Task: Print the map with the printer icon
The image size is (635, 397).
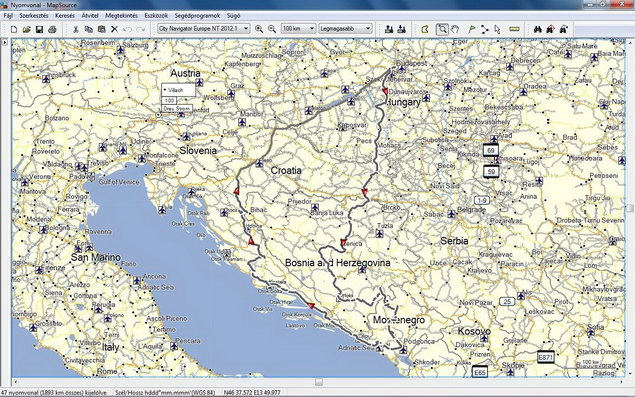Action: pyautogui.click(x=52, y=29)
